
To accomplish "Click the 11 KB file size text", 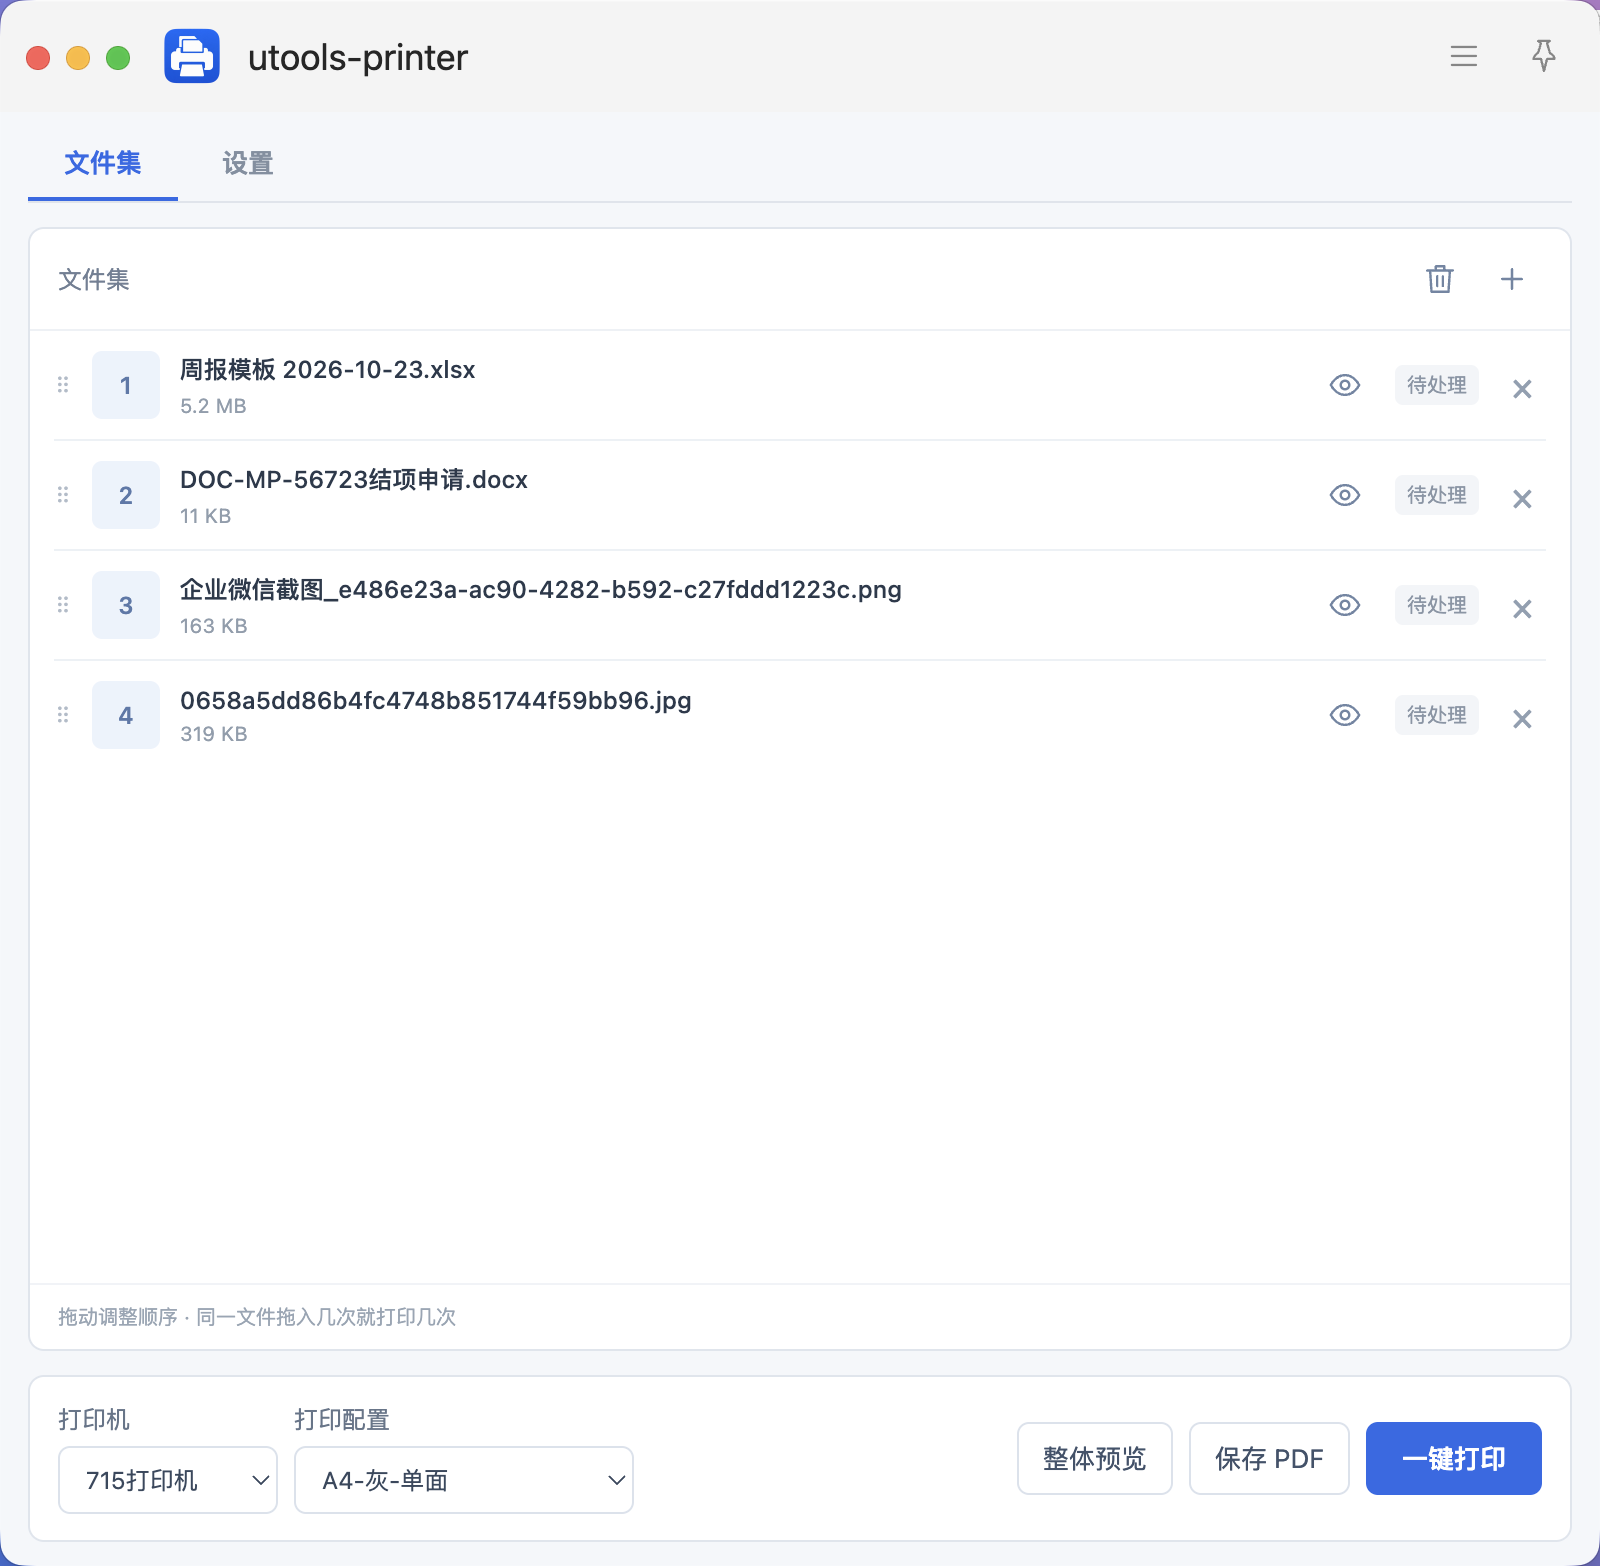I will 206,516.
